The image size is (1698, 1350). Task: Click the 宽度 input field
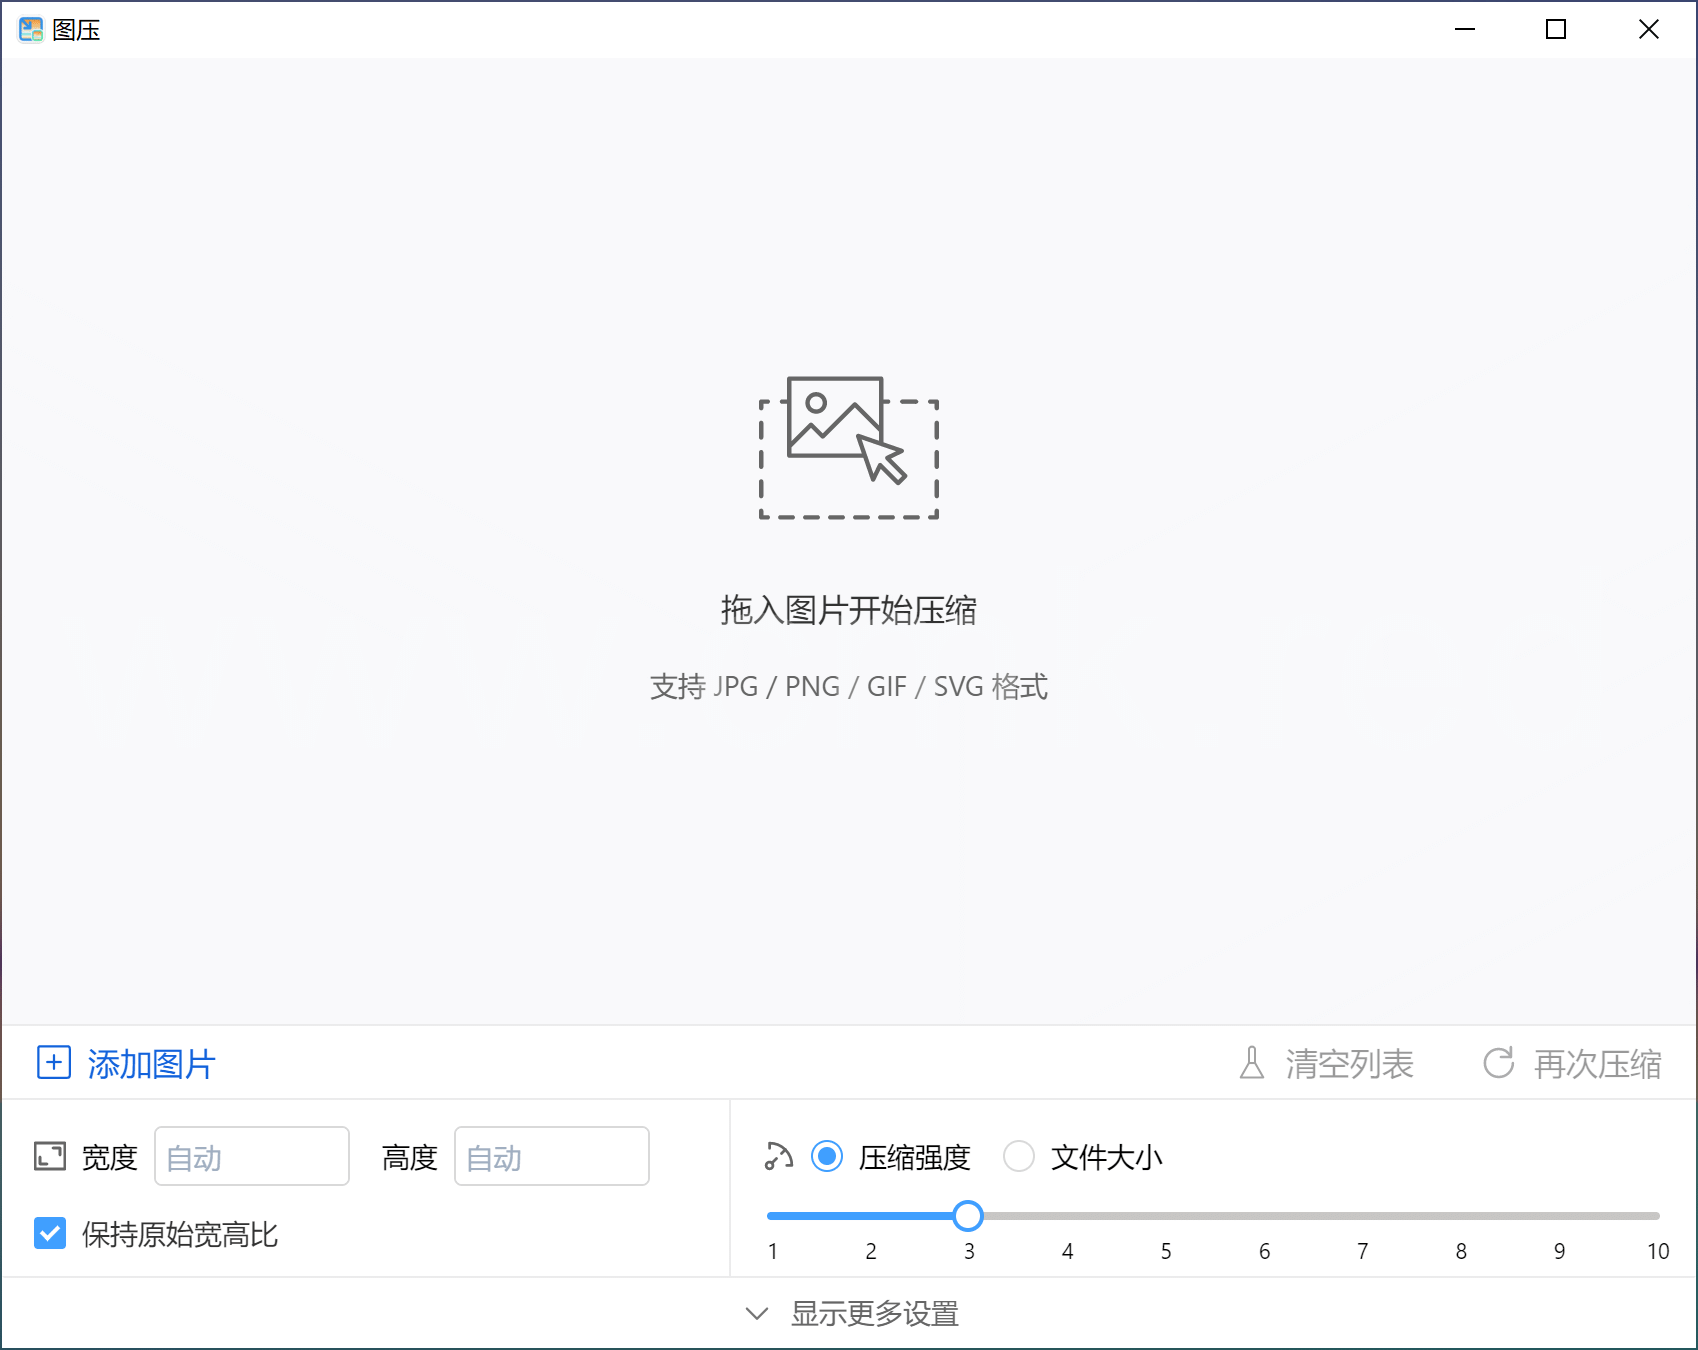pos(252,1157)
